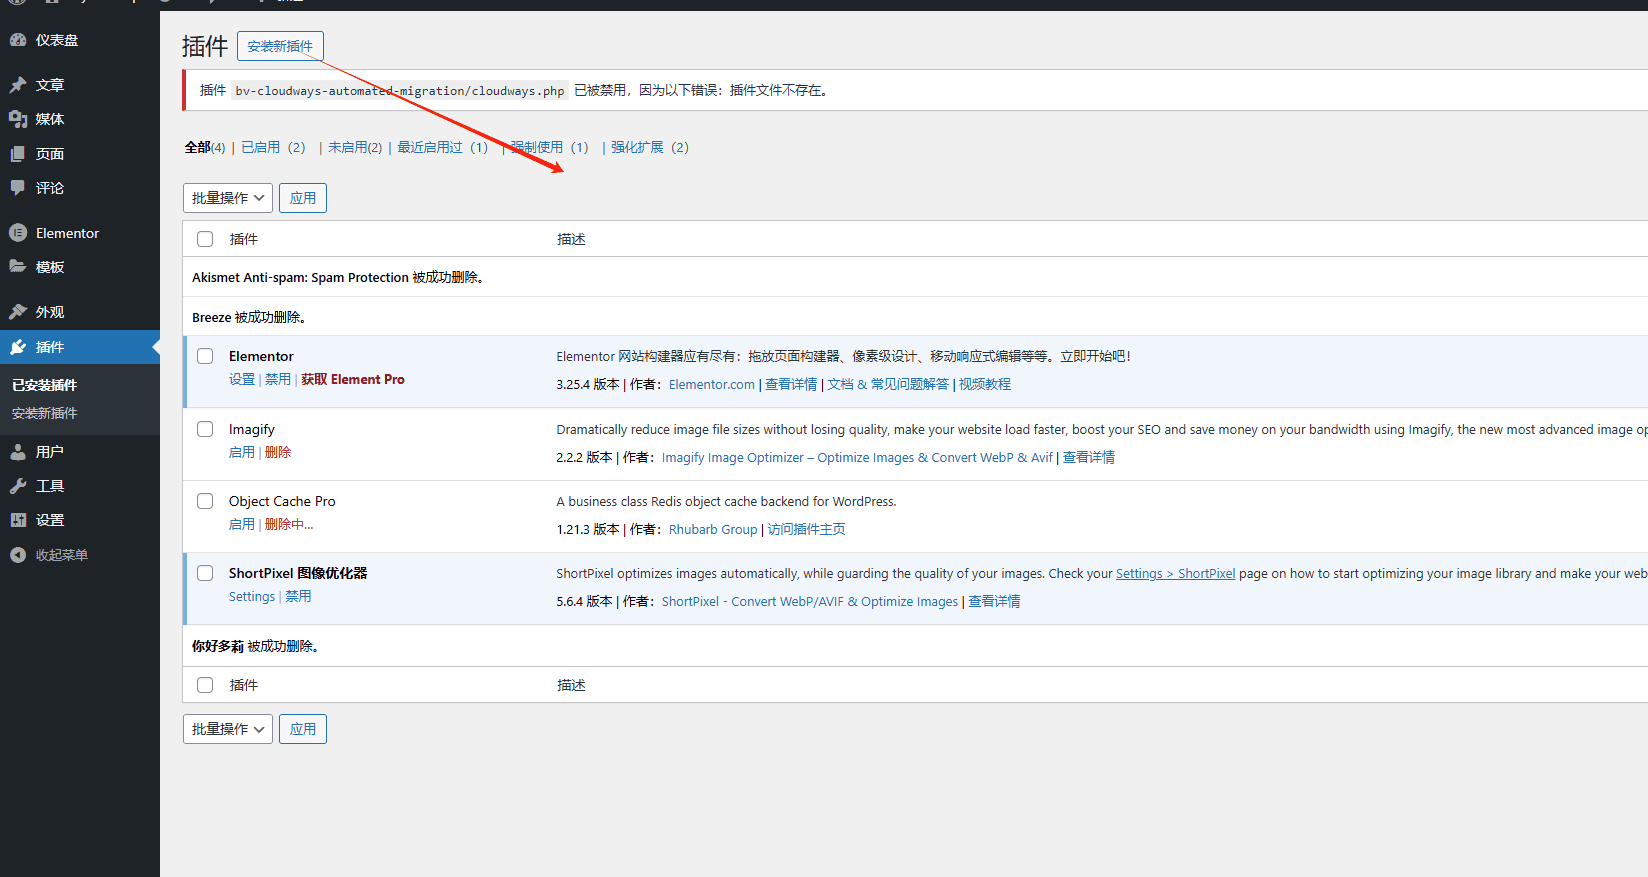Image resolution: width=1648 pixels, height=877 pixels.
Task: Click 获取 Element Pro link
Action: [353, 380]
